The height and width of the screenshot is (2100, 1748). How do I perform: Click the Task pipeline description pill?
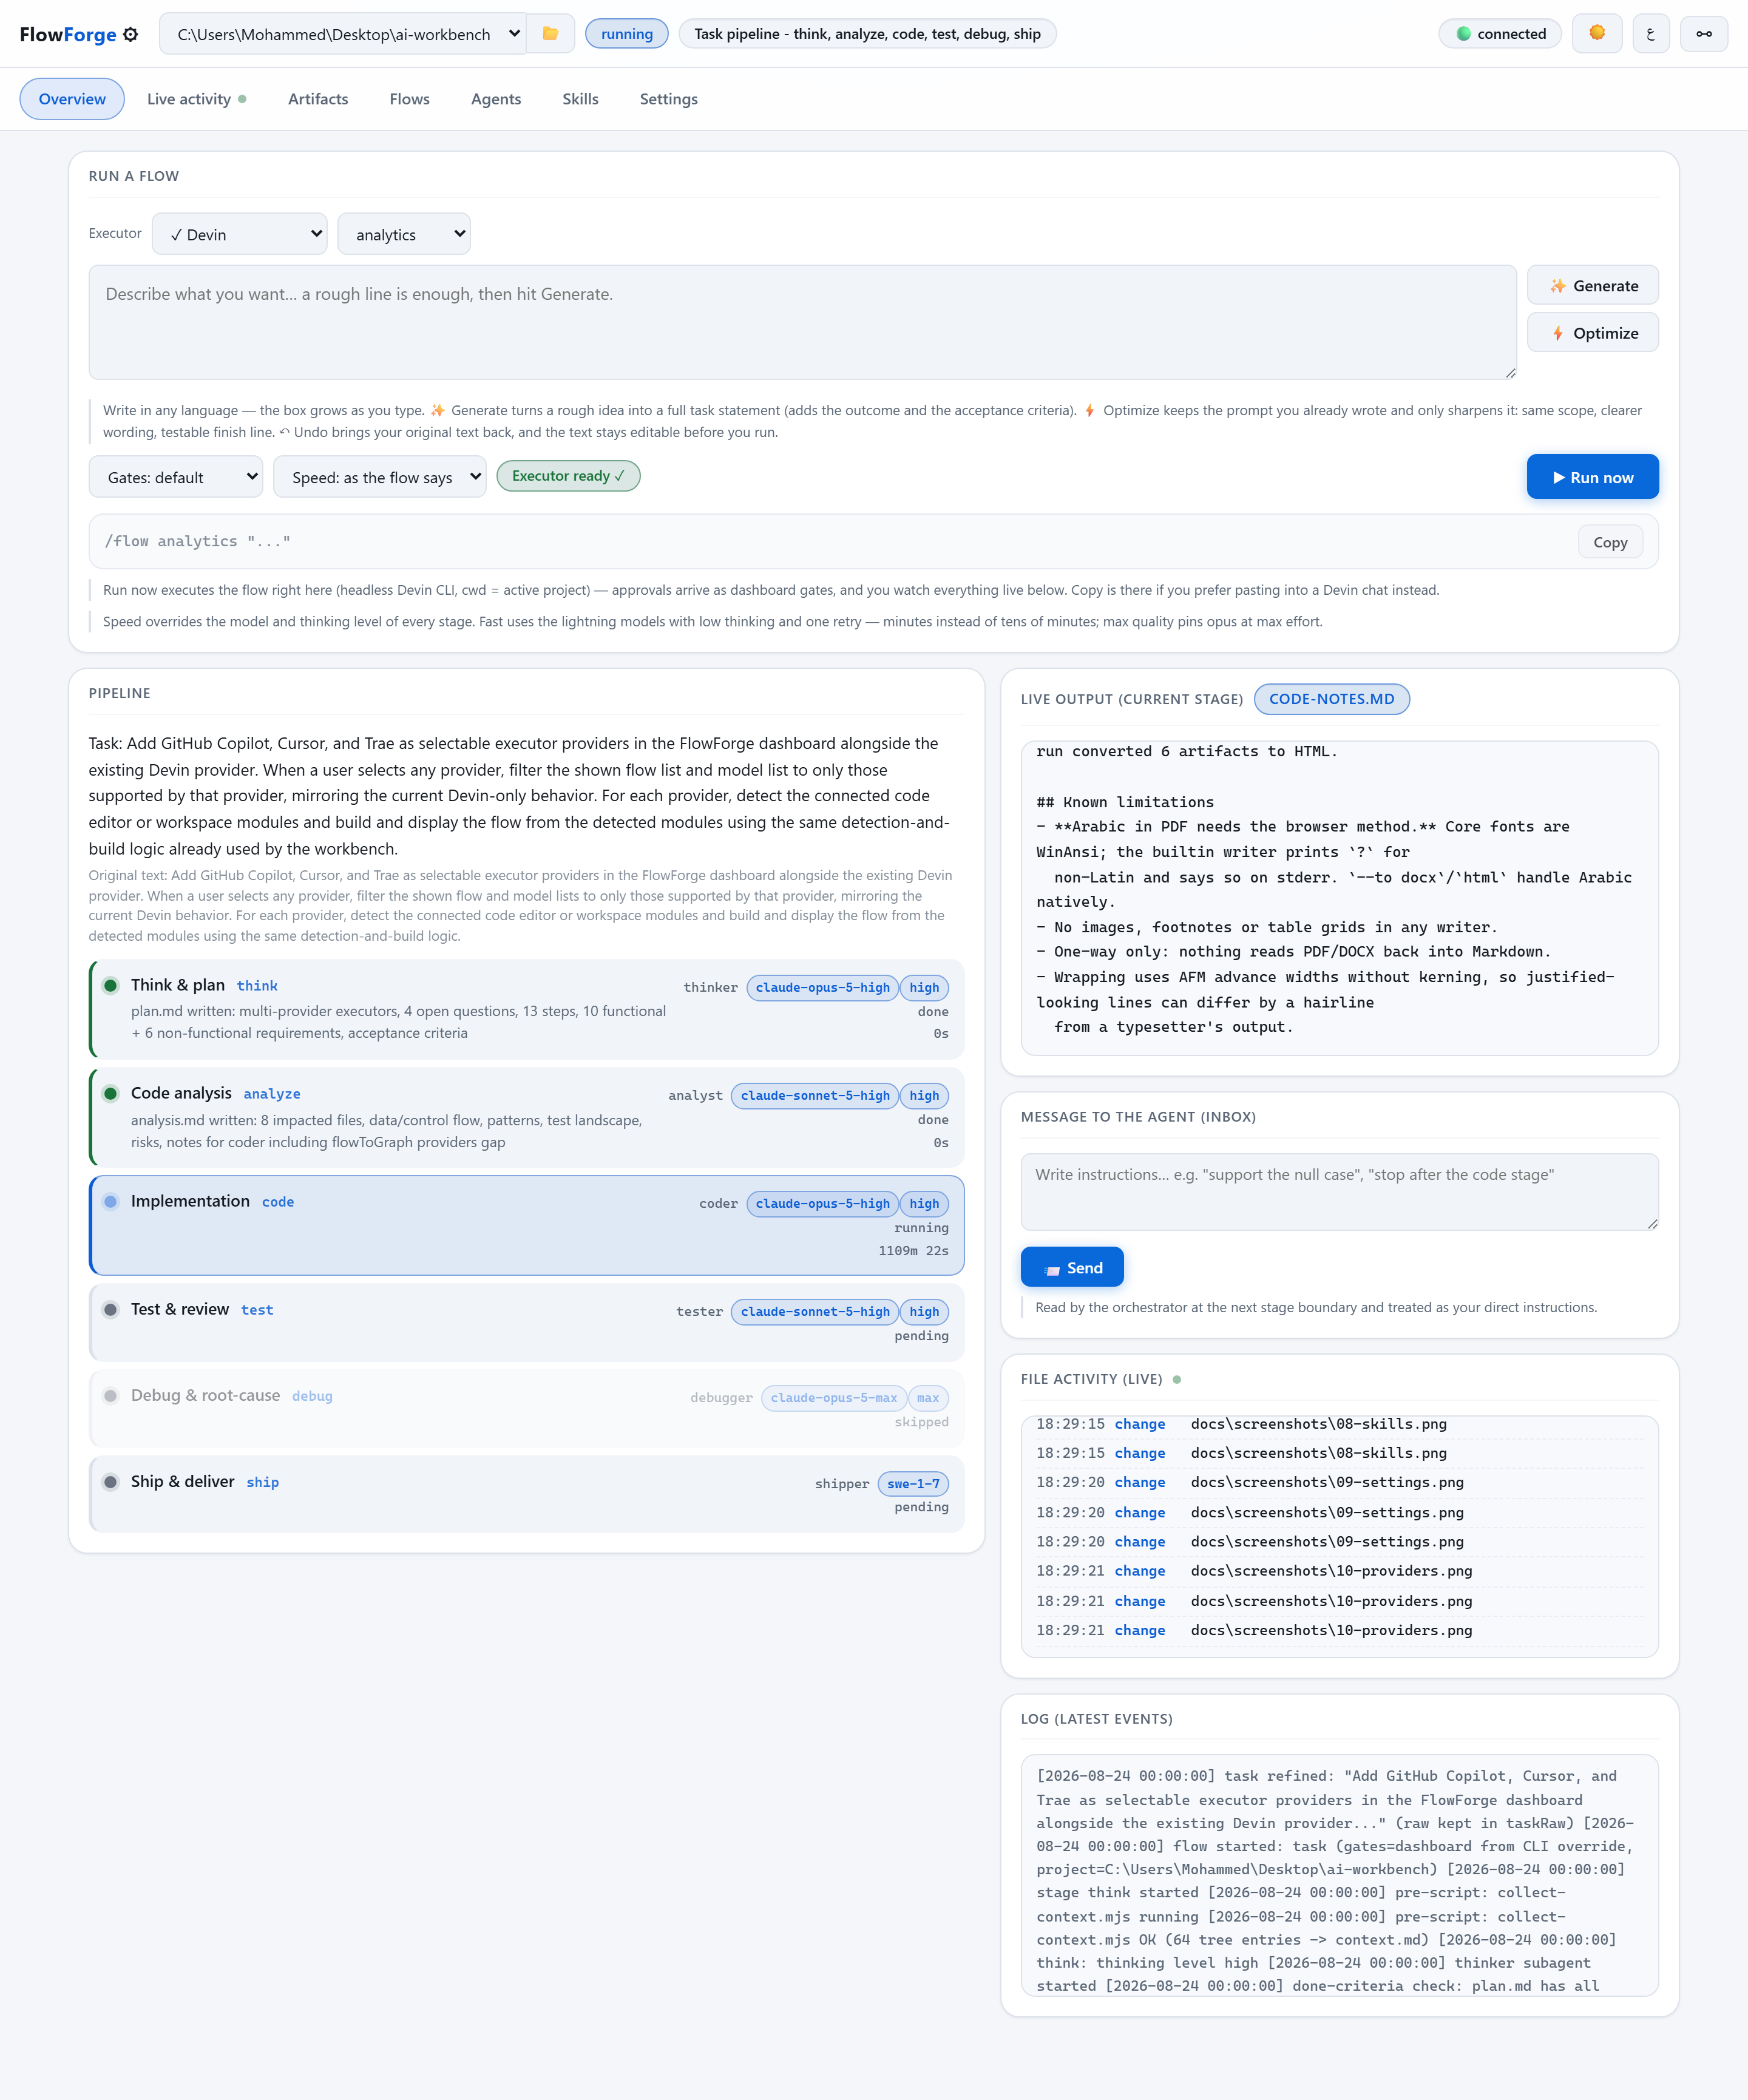868,34
